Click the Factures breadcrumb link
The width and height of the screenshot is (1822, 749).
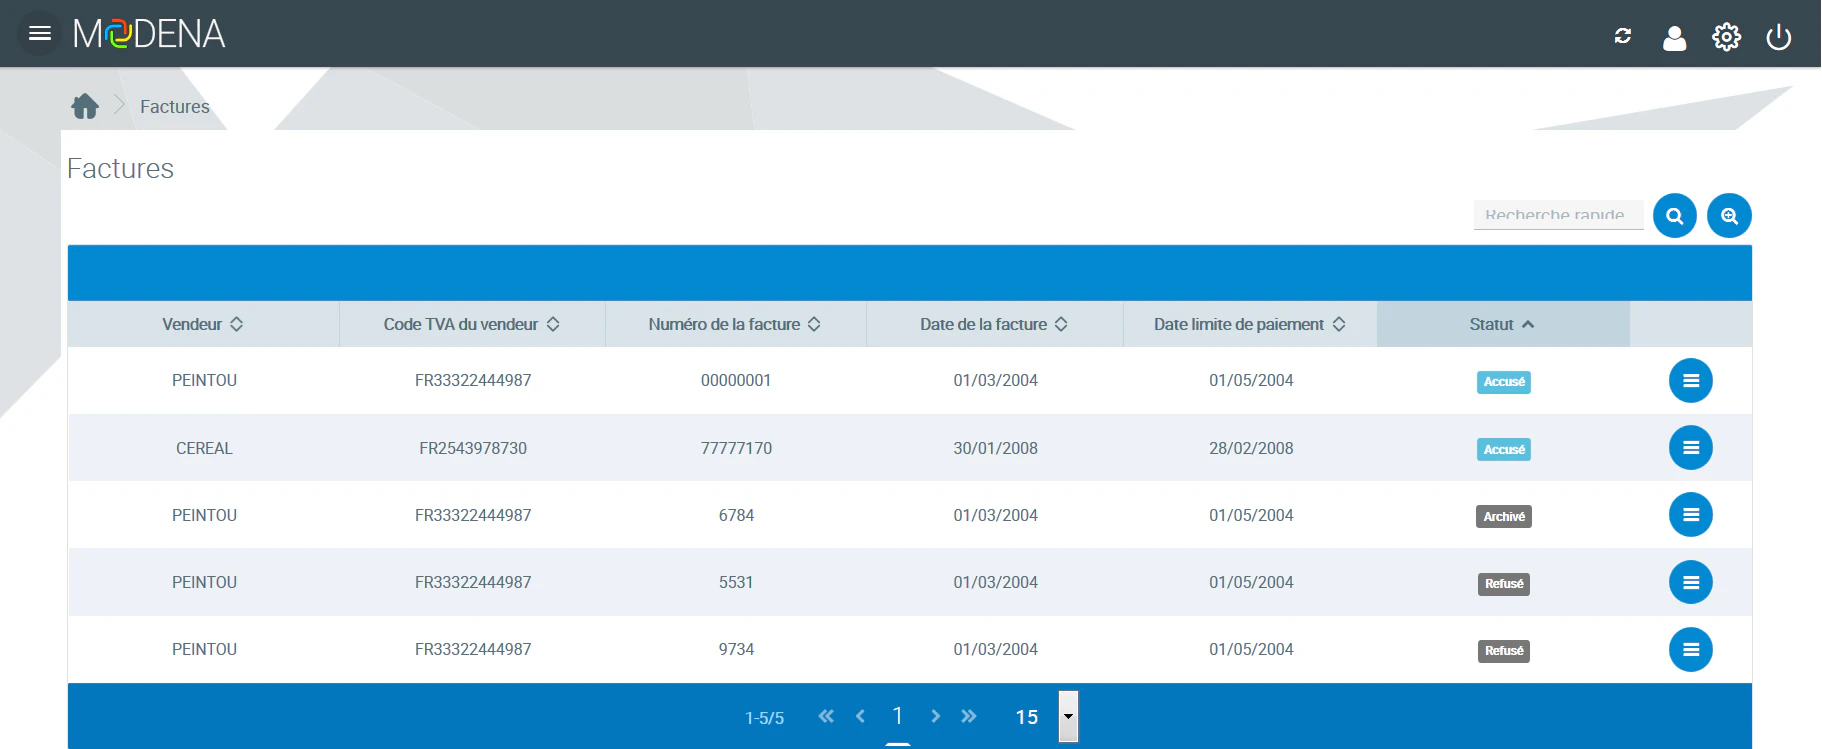tap(175, 107)
